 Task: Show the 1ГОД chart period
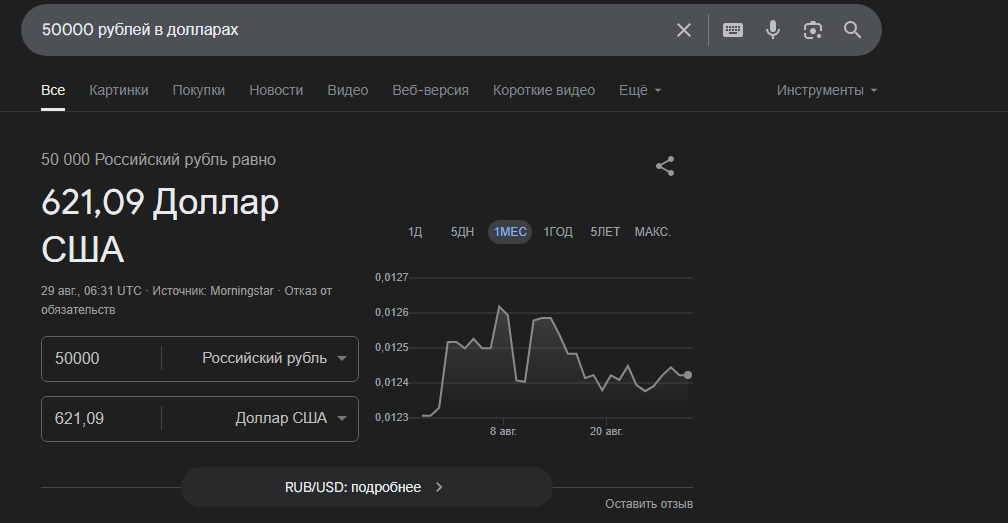[x=558, y=232]
